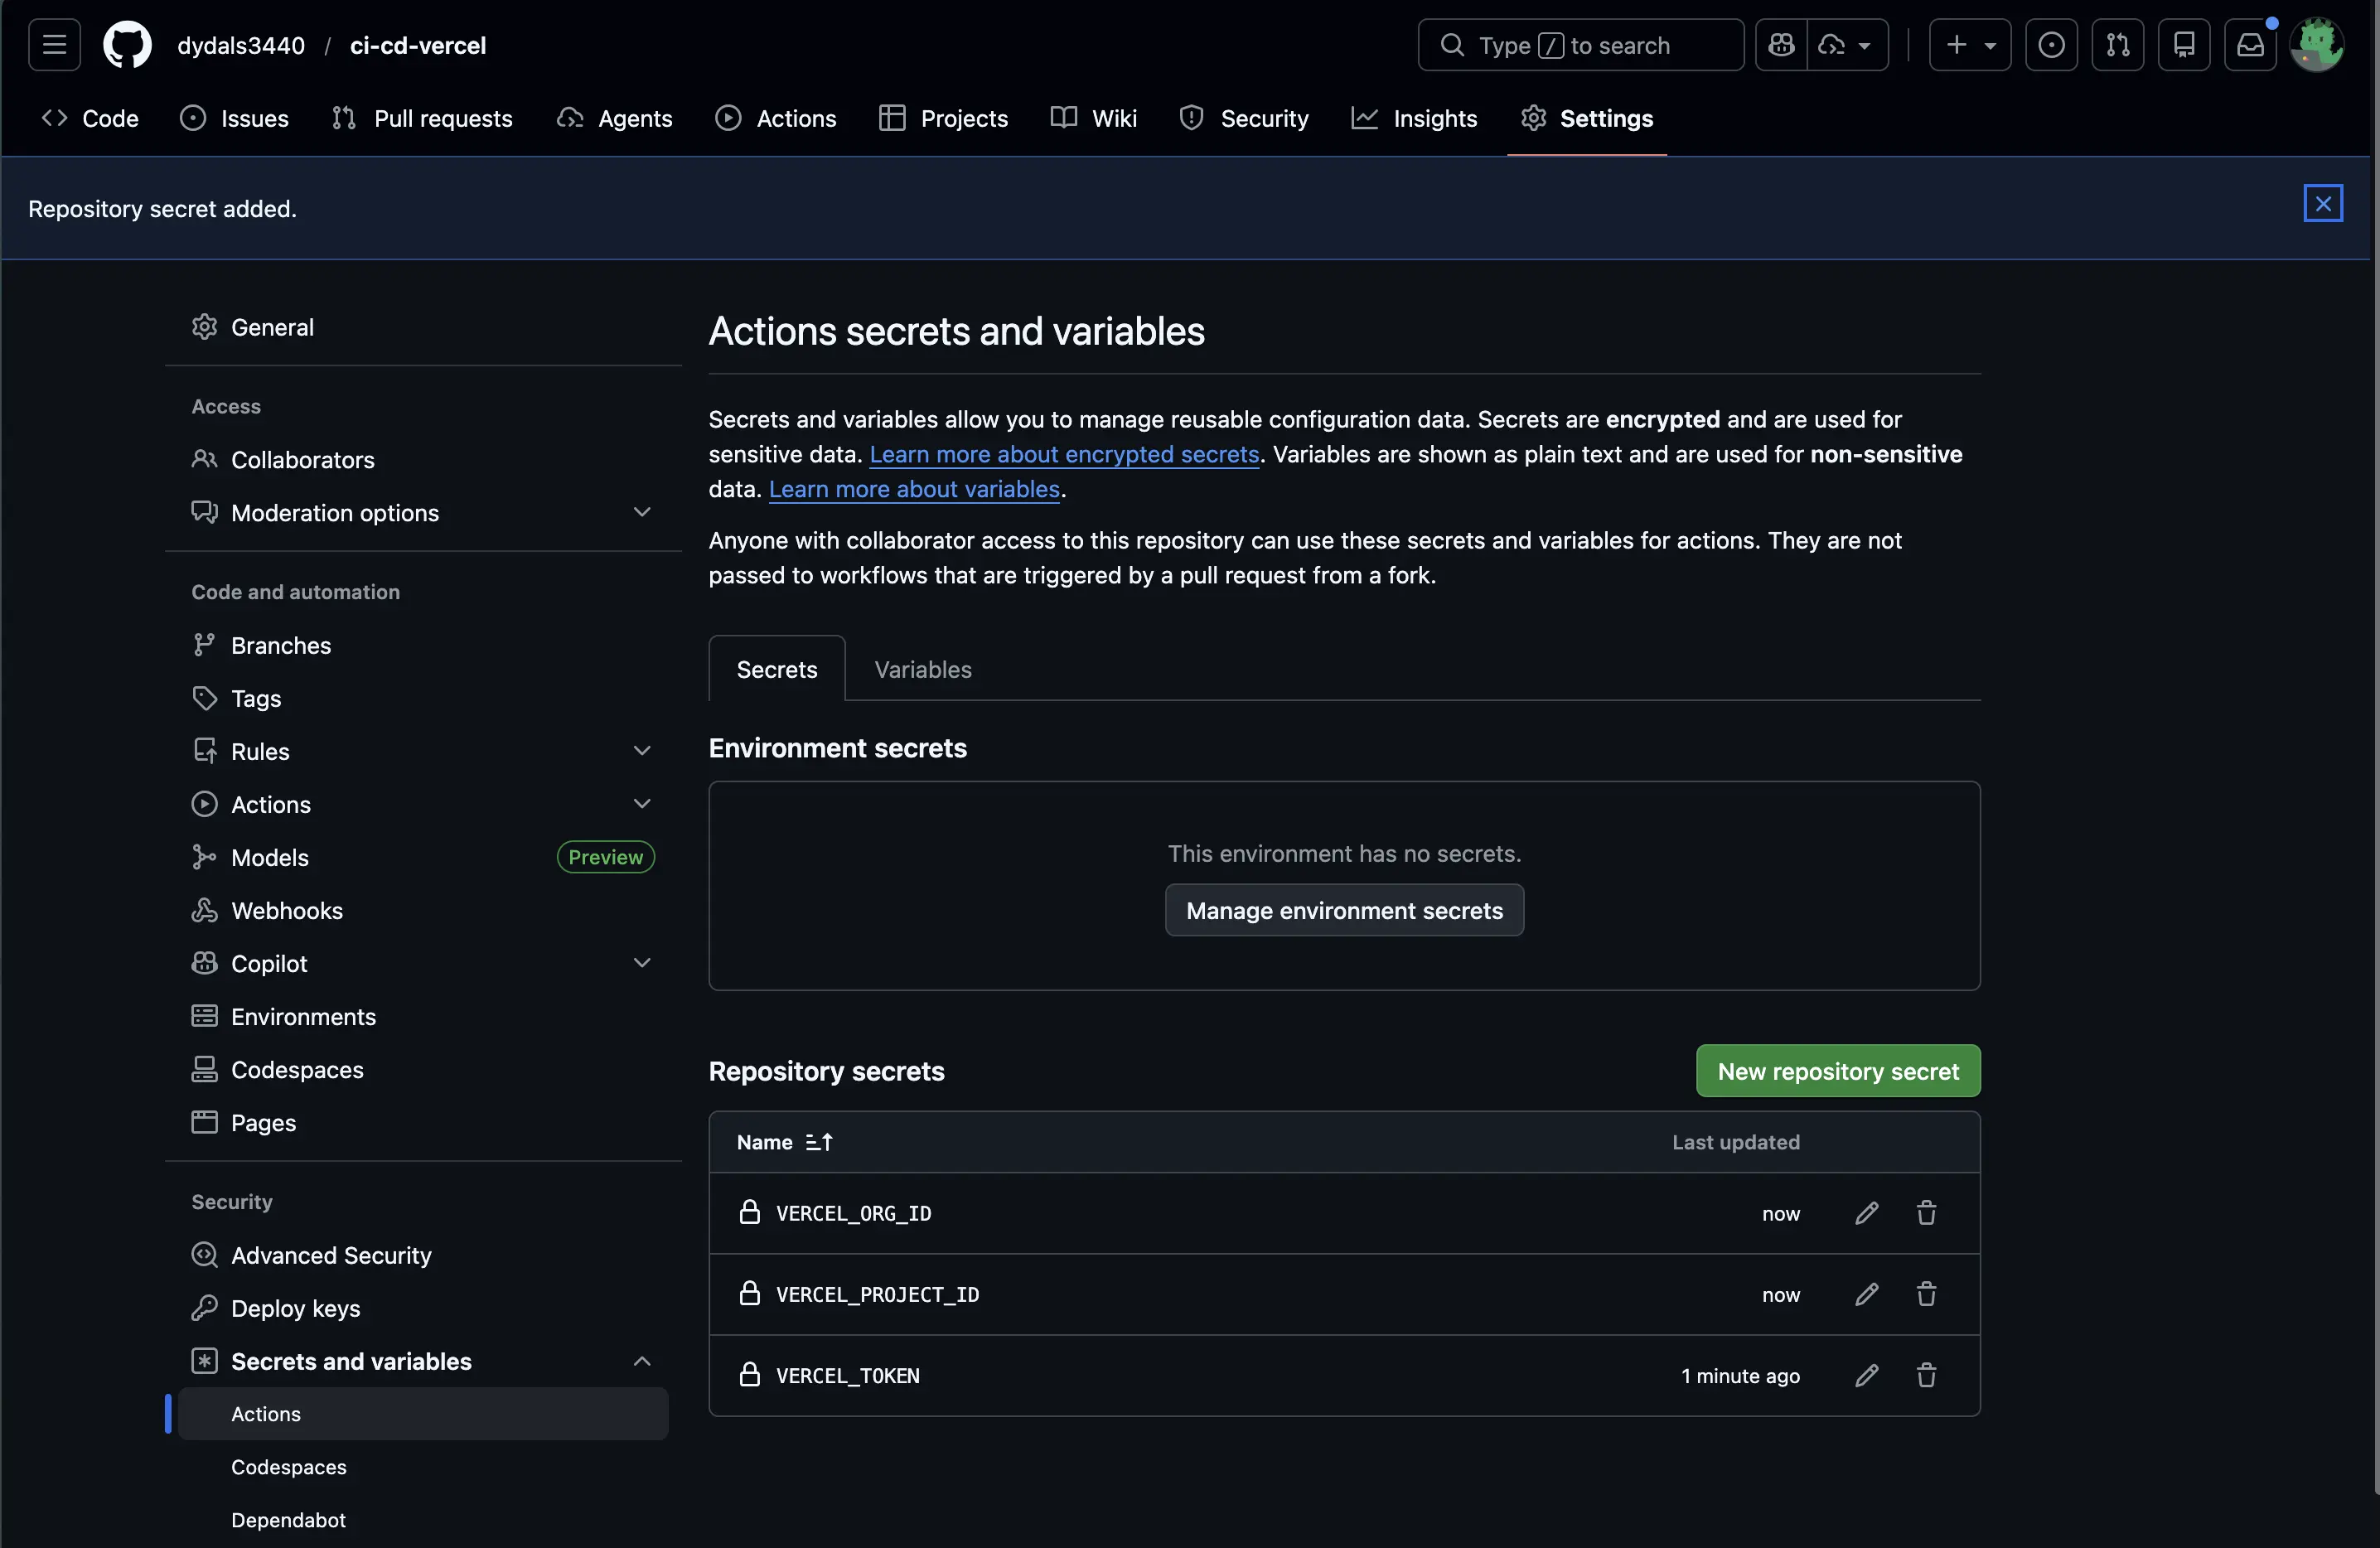Open your pull requests icon in the header
Viewport: 2380px width, 1548px height.
pyautogui.click(x=2118, y=44)
